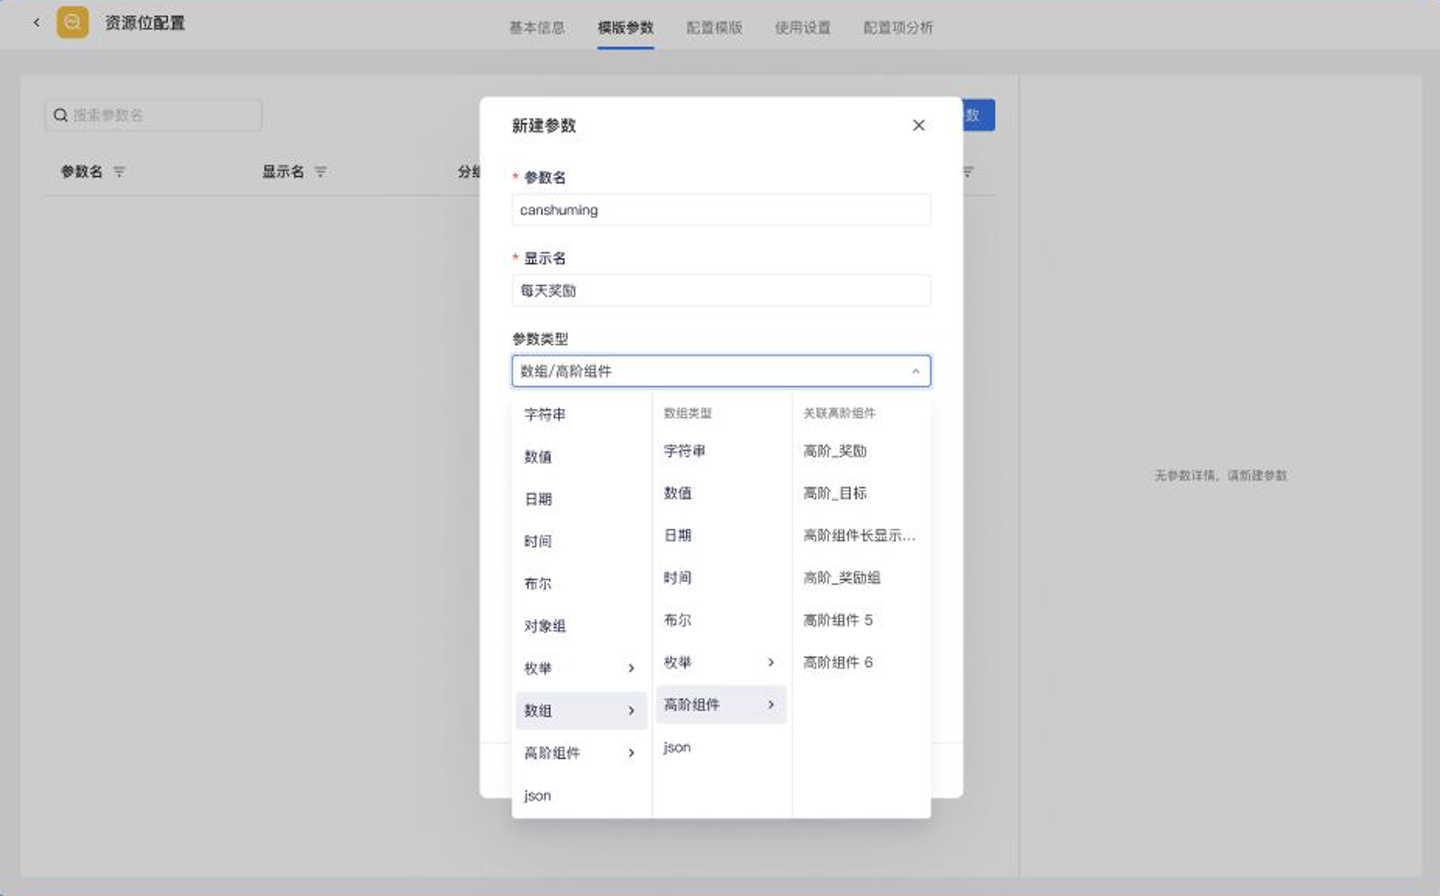1440x896 pixels.
Task: Open the 配置模版 tab
Action: (714, 27)
